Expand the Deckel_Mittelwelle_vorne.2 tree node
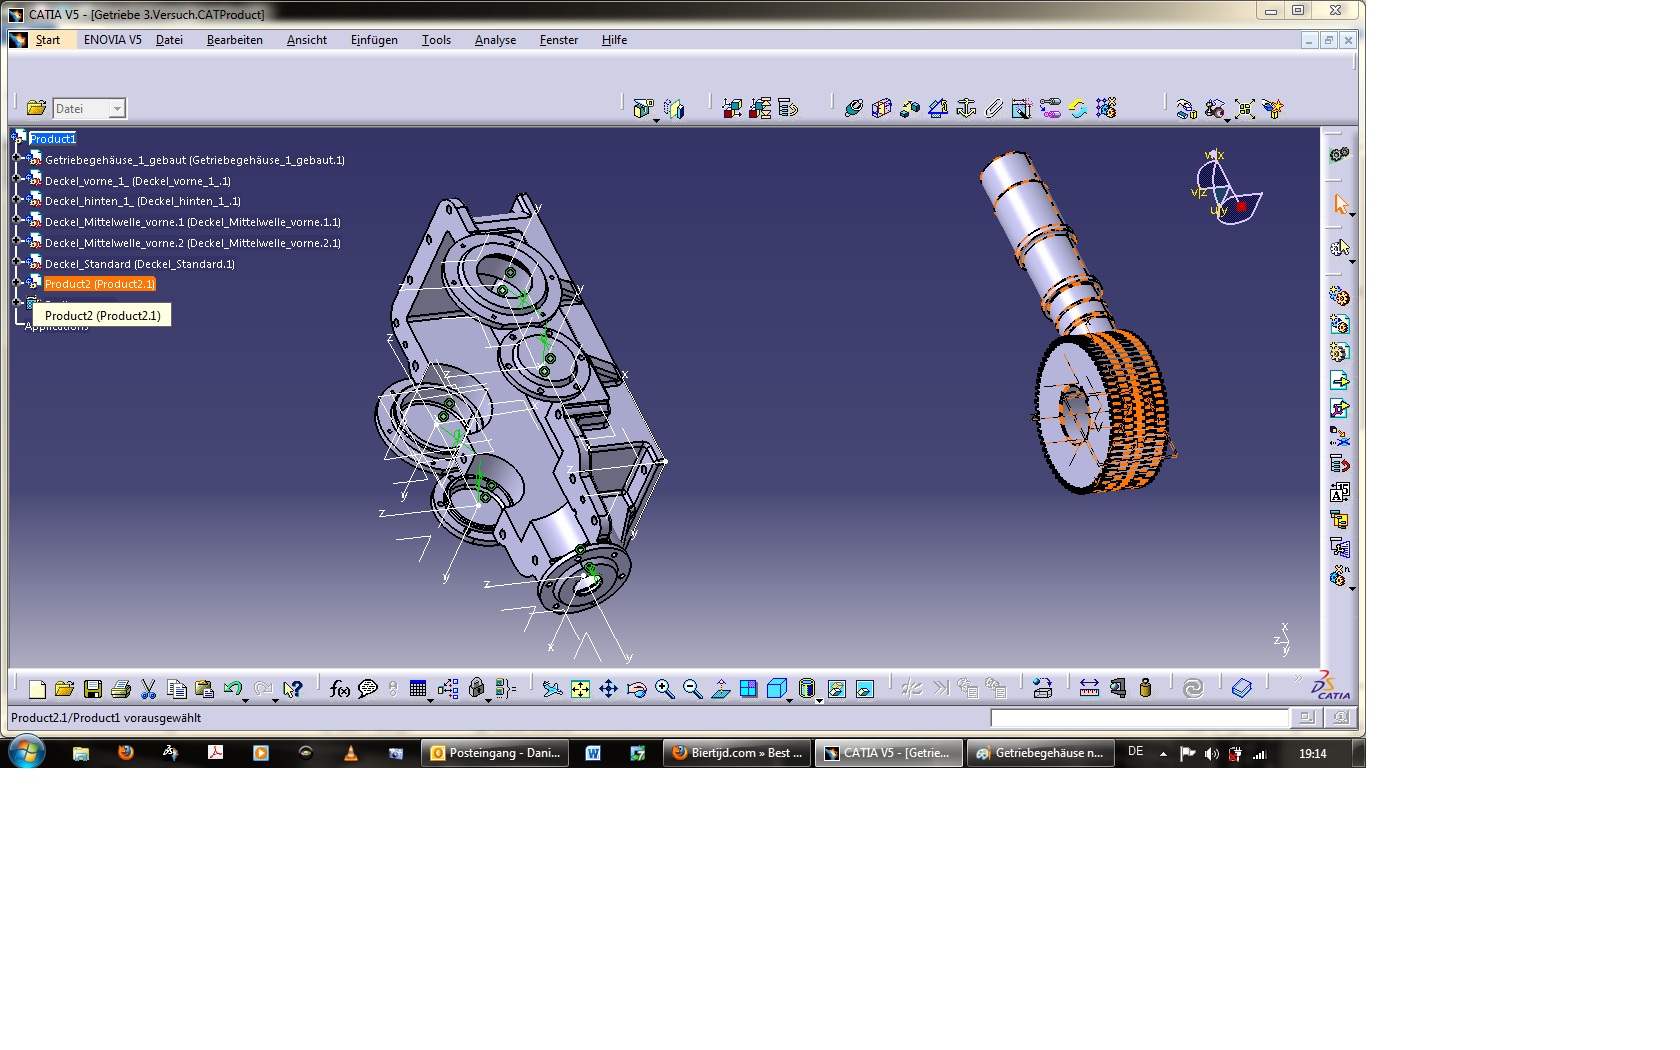 (x=17, y=241)
